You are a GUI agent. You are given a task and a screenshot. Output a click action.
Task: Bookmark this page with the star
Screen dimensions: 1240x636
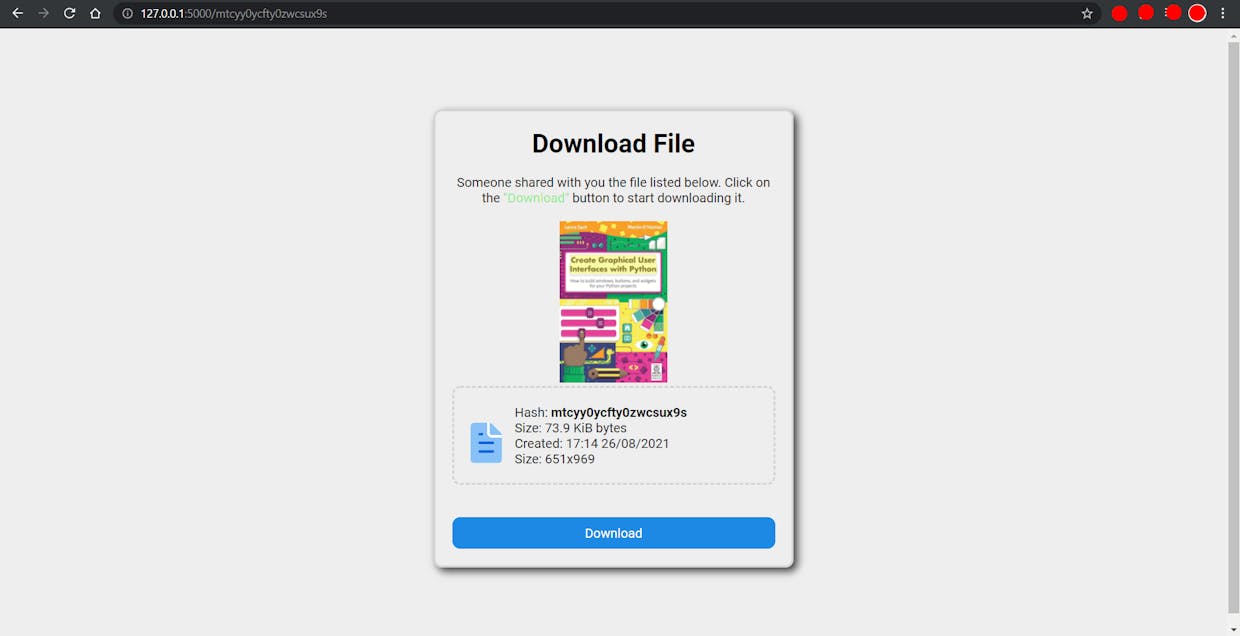[x=1087, y=14]
